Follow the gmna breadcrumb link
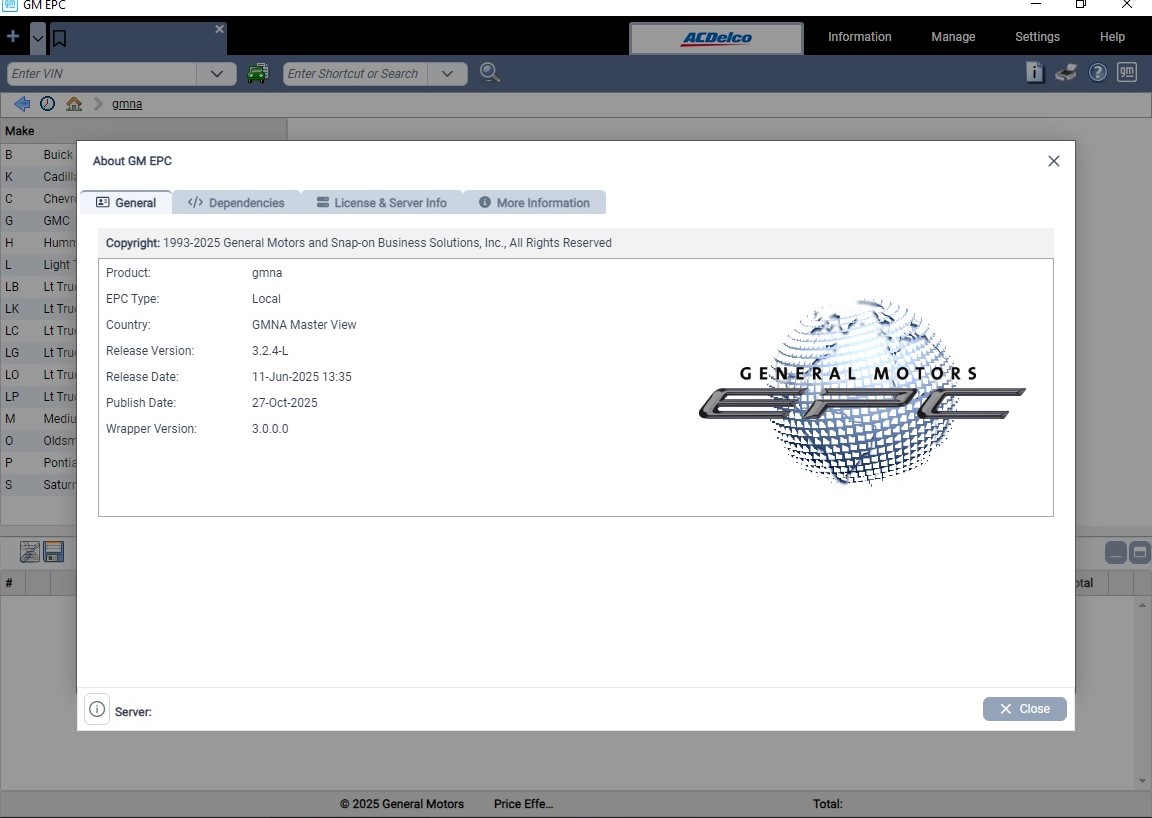This screenshot has width=1152, height=818. (x=126, y=103)
